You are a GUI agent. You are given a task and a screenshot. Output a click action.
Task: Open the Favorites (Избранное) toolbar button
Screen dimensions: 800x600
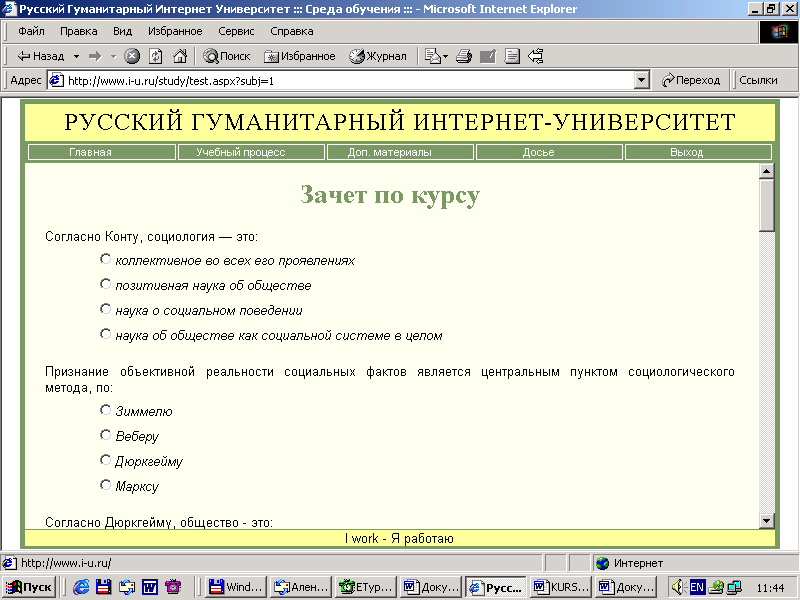299,56
